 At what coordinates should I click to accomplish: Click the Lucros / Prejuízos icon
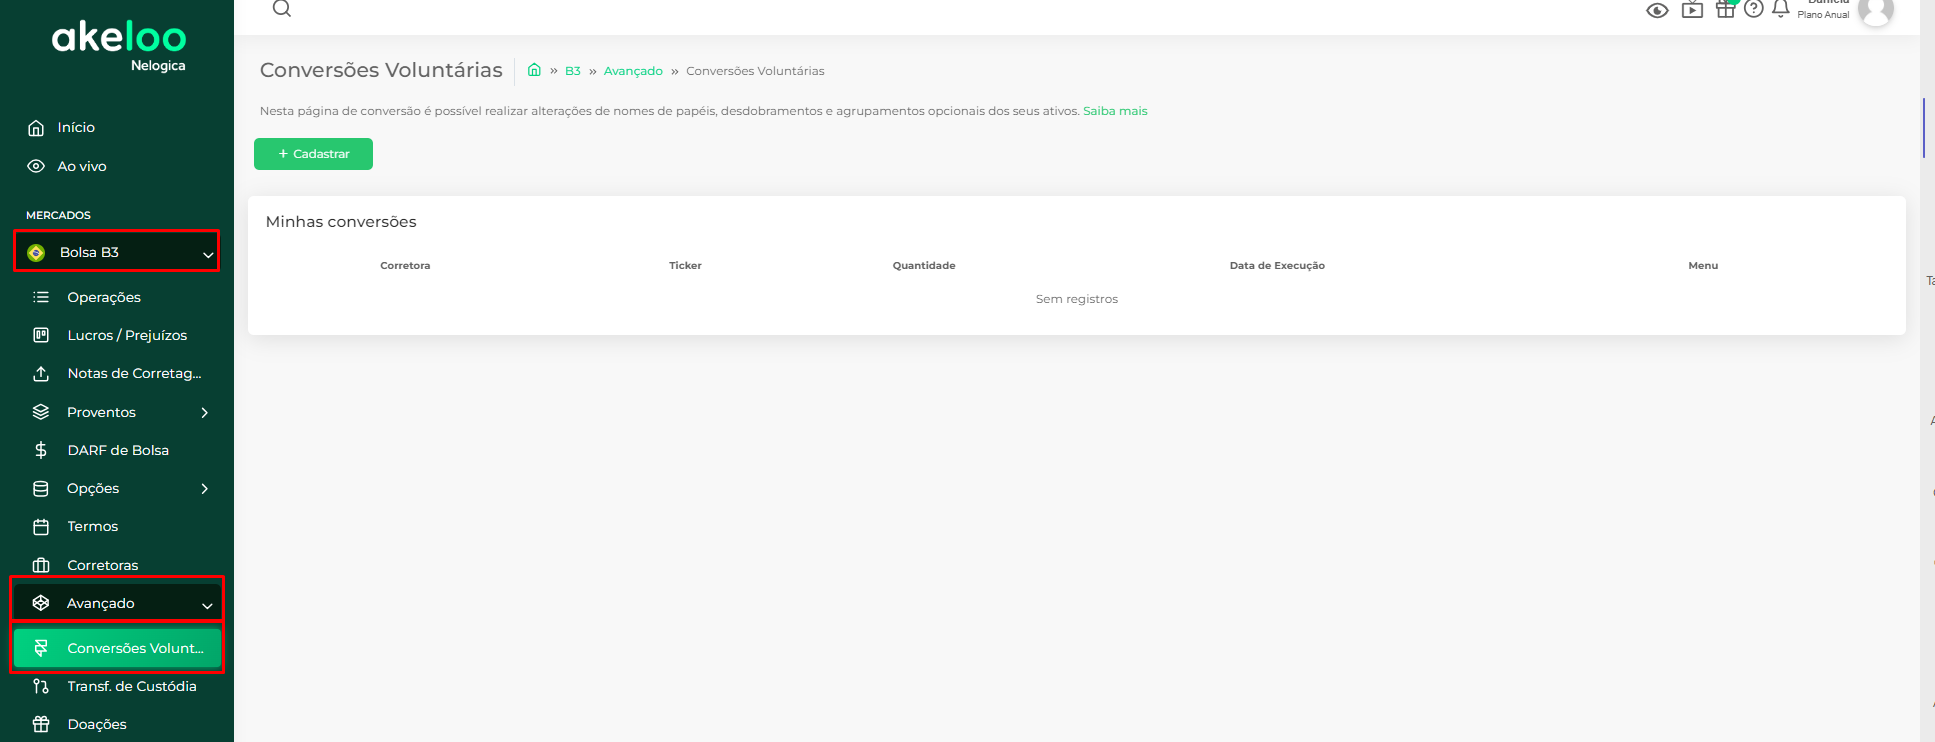(x=41, y=335)
